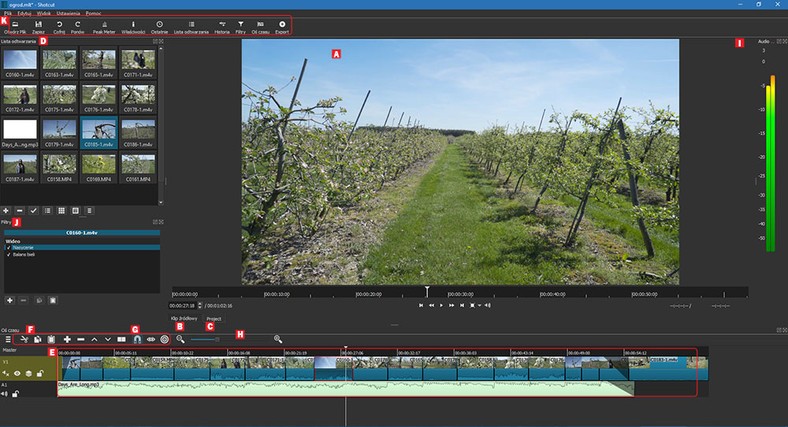Click the scissors cut icon in timeline toolbar
This screenshot has width=788, height=427.
(x=22, y=340)
